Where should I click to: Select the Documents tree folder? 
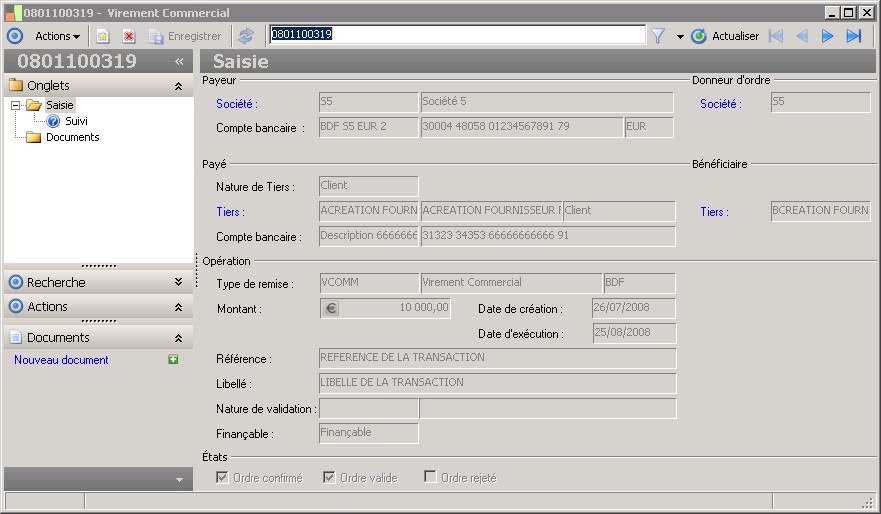tap(72, 137)
